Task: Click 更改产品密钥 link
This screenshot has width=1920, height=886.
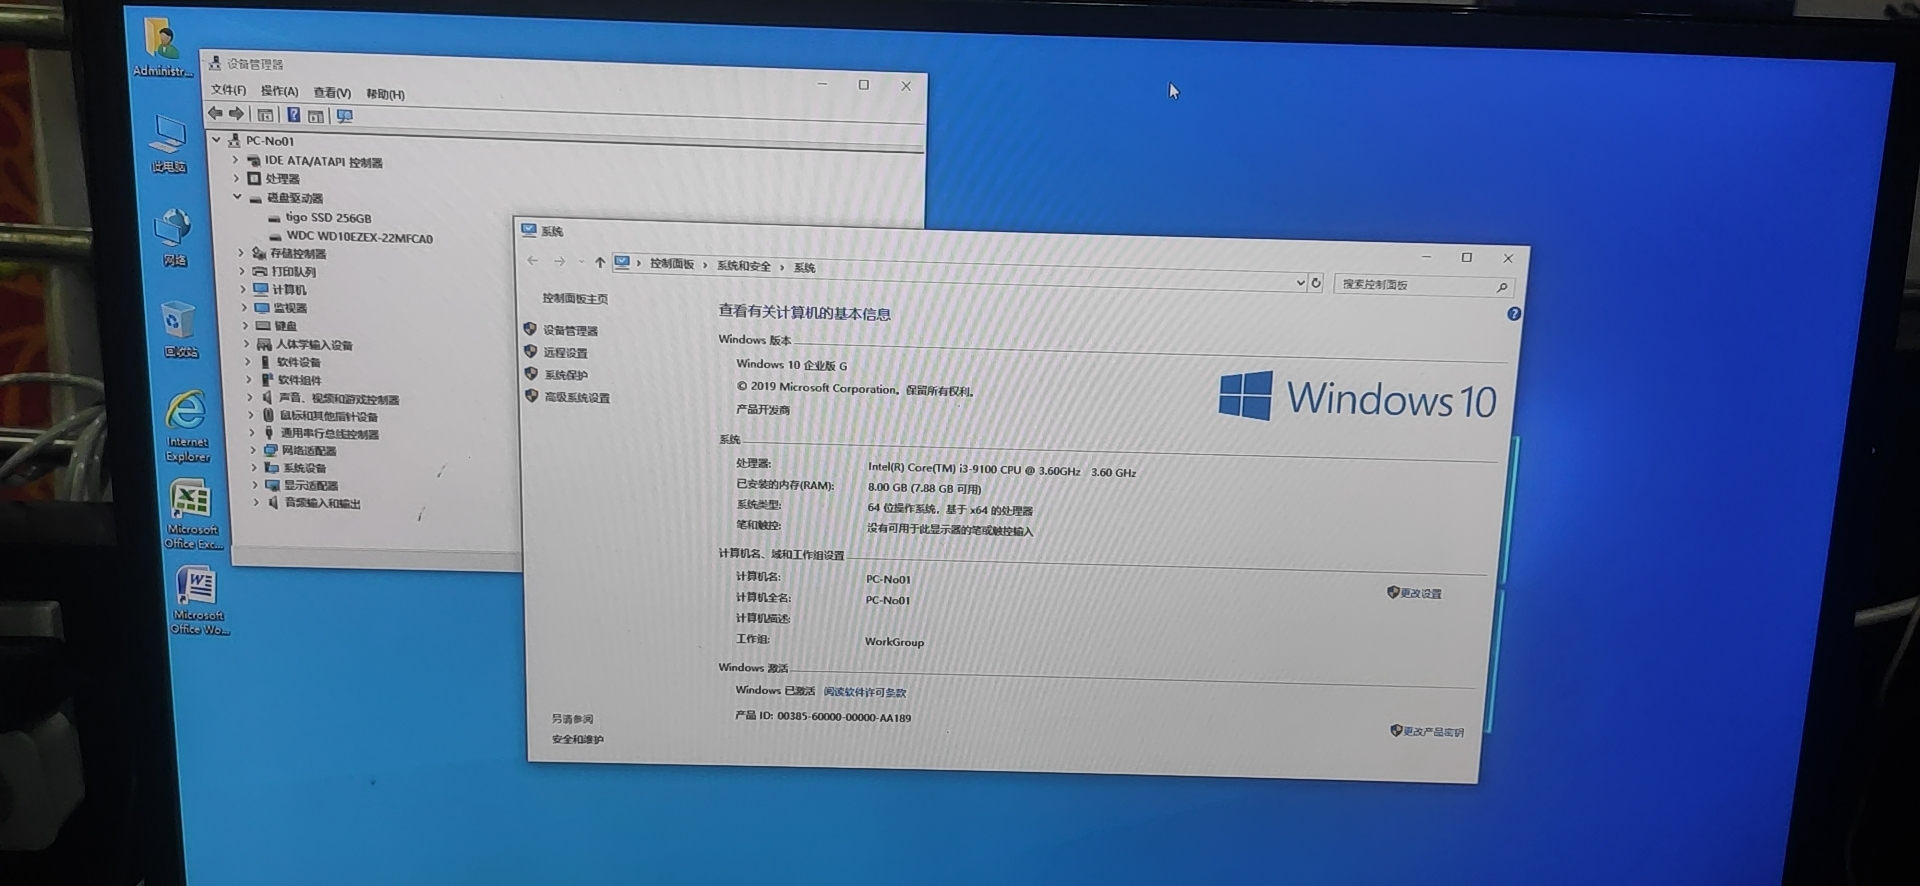Action: [x=1433, y=732]
